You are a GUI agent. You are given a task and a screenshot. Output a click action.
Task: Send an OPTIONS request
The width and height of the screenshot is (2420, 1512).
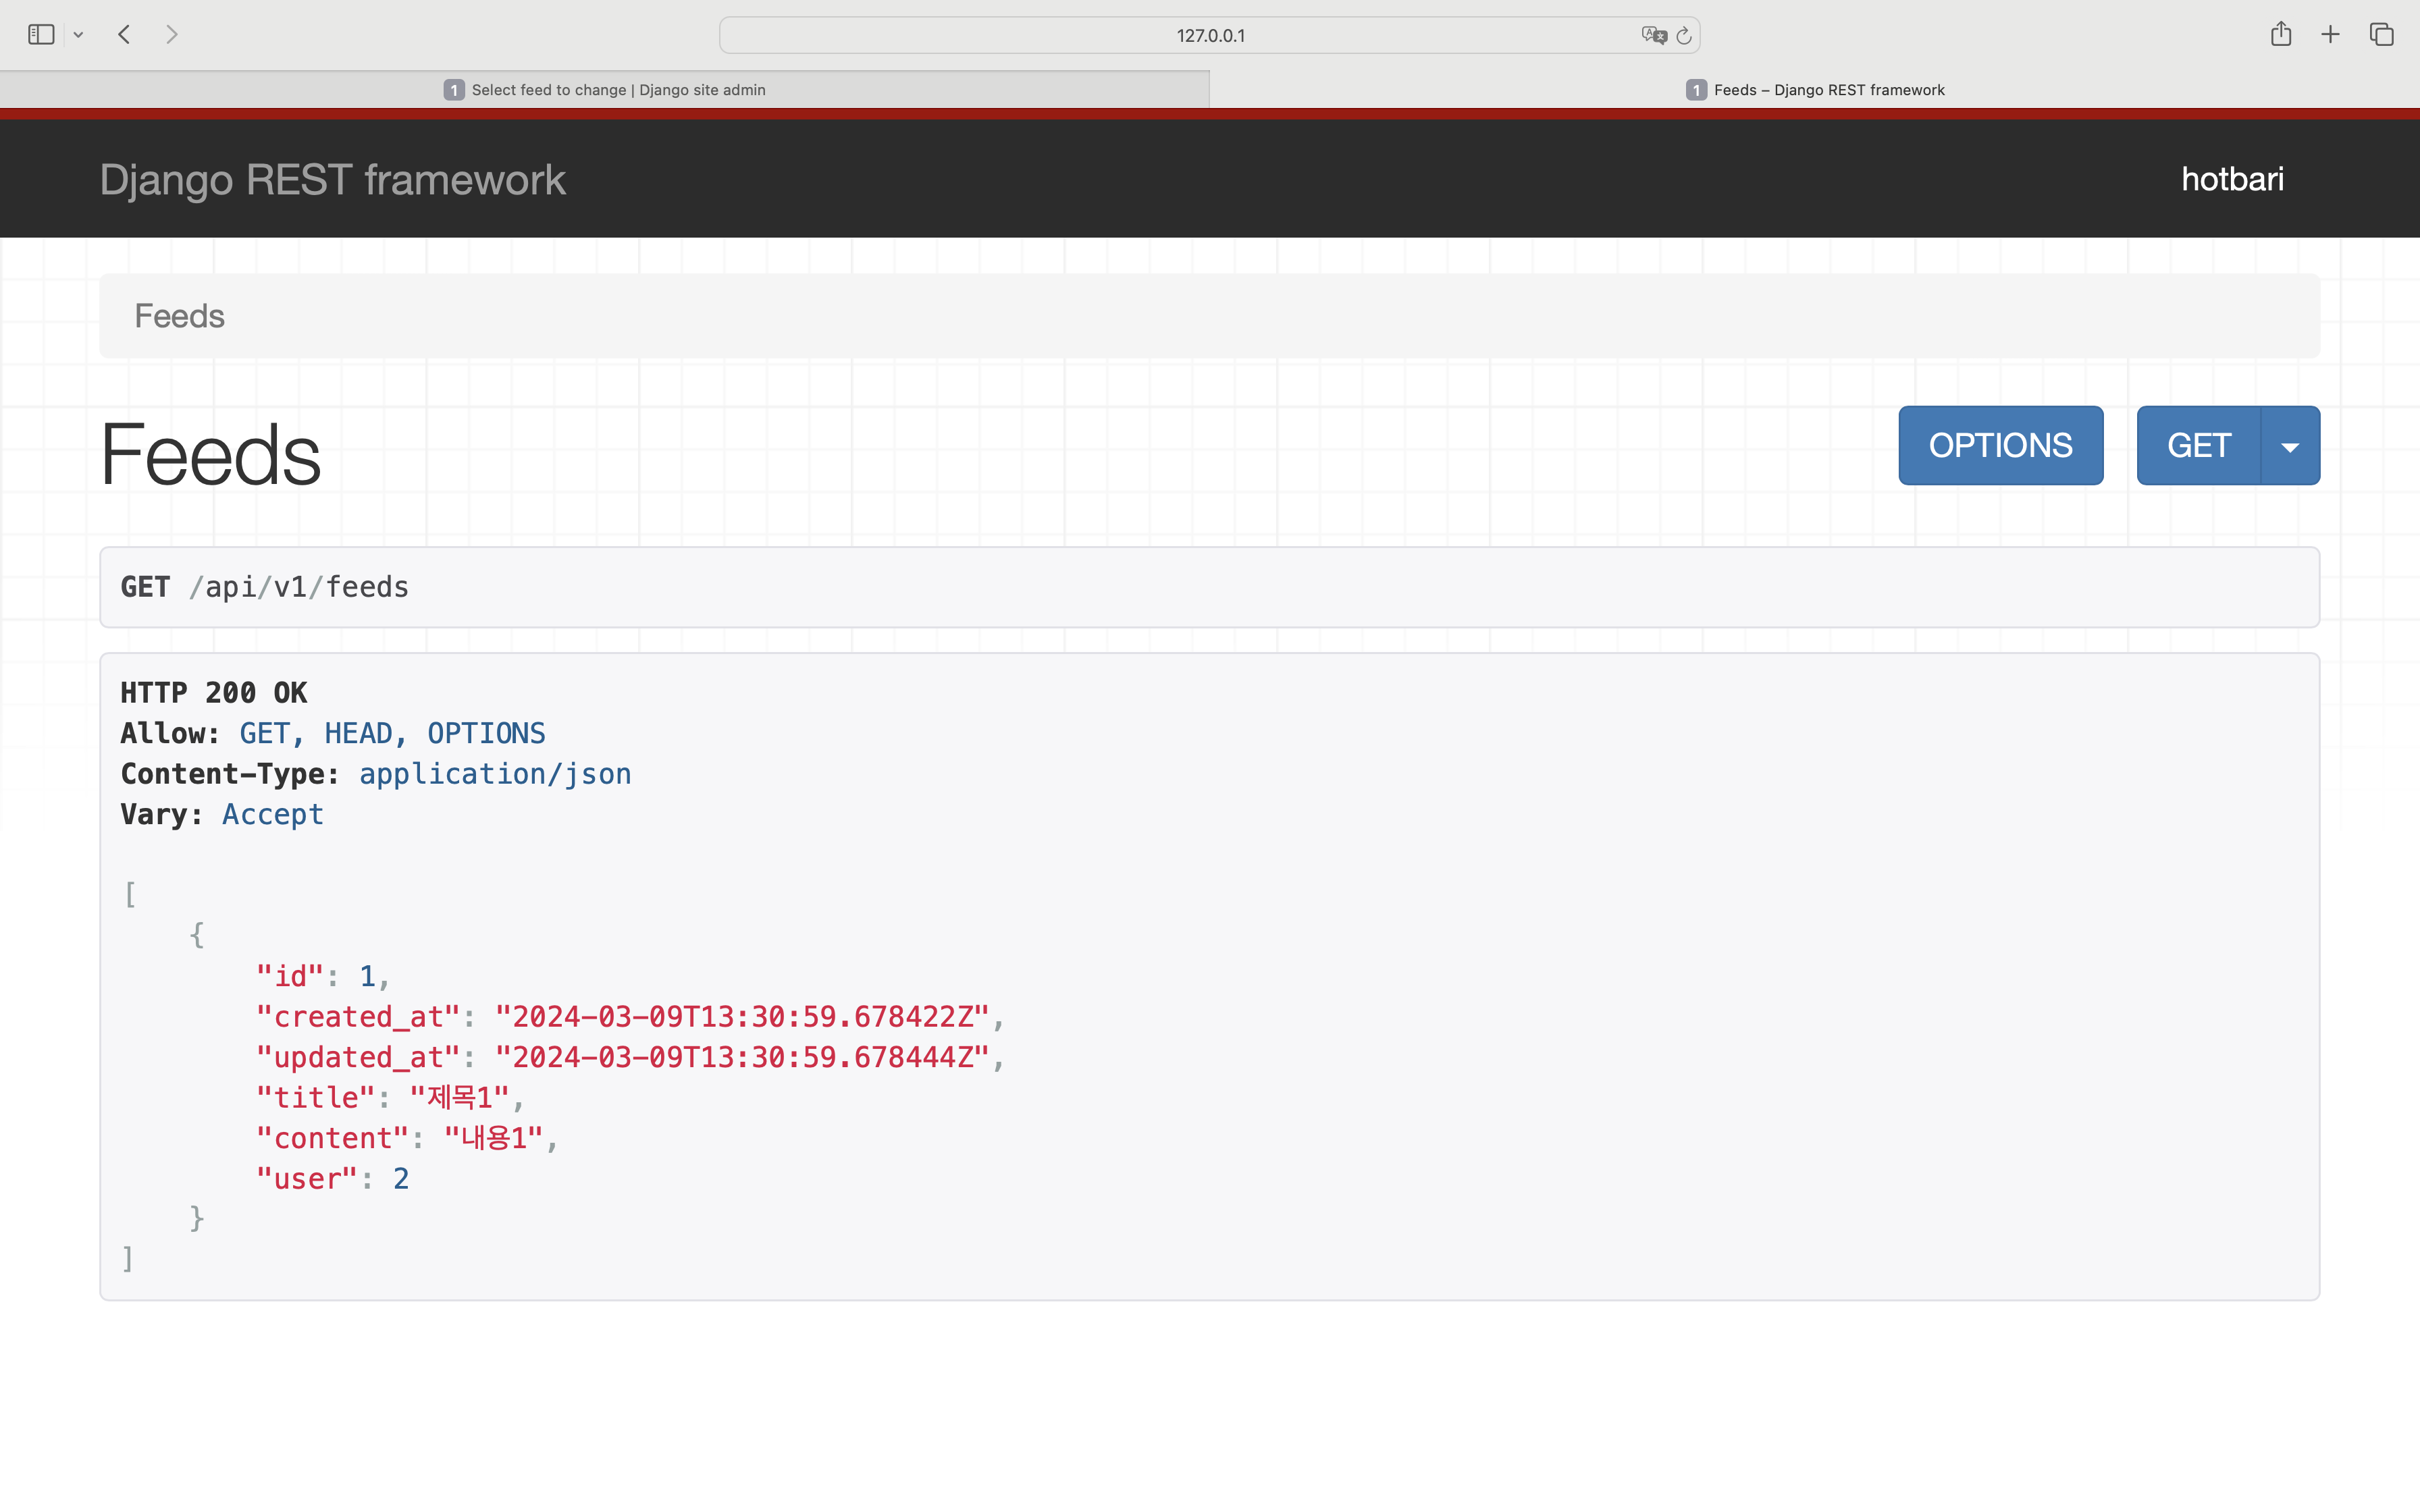point(2000,445)
